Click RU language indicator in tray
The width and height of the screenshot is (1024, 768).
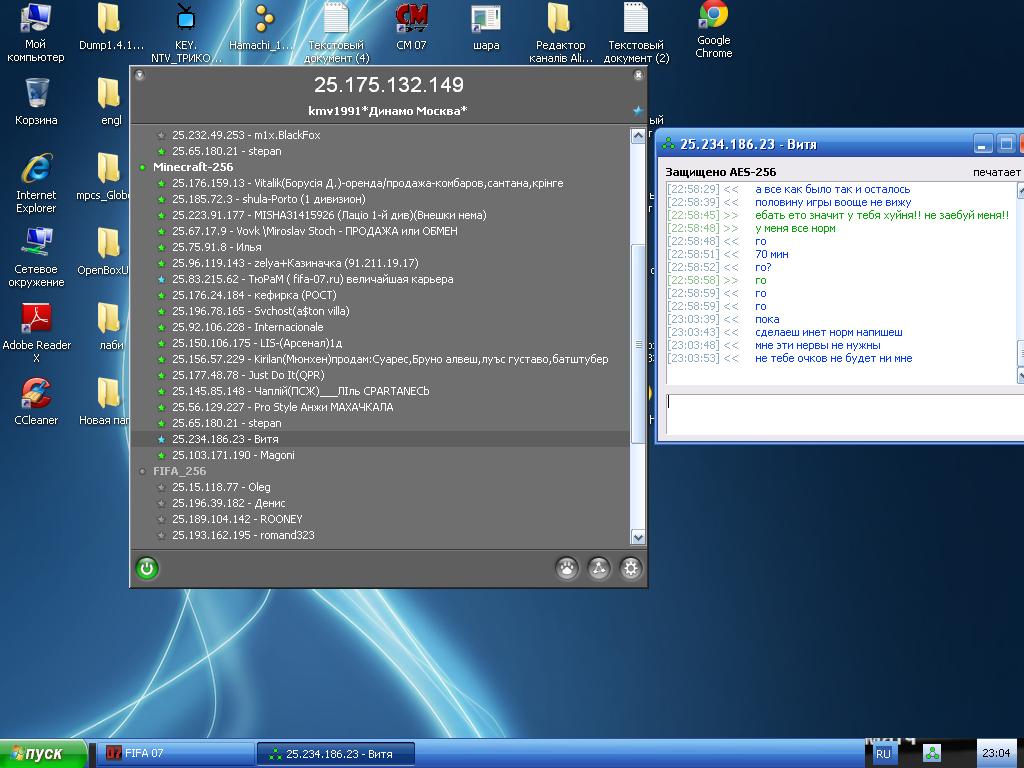click(x=883, y=754)
